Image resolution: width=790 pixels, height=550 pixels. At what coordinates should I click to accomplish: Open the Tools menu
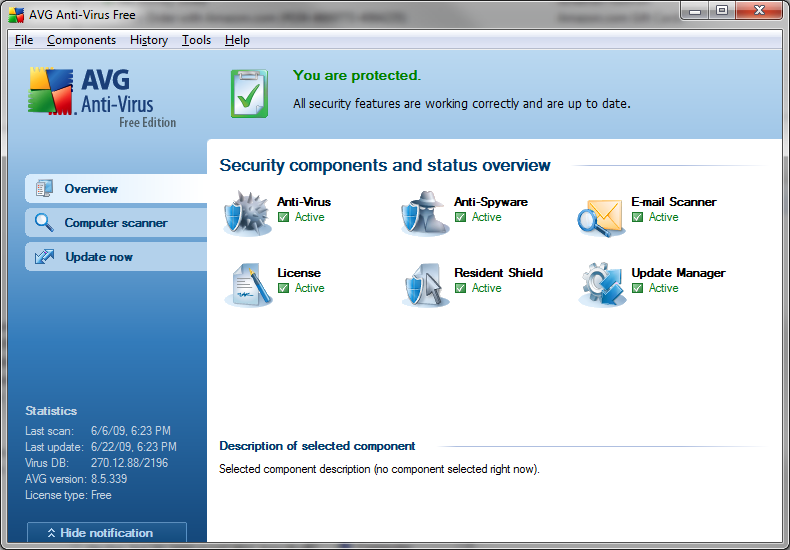coord(196,40)
